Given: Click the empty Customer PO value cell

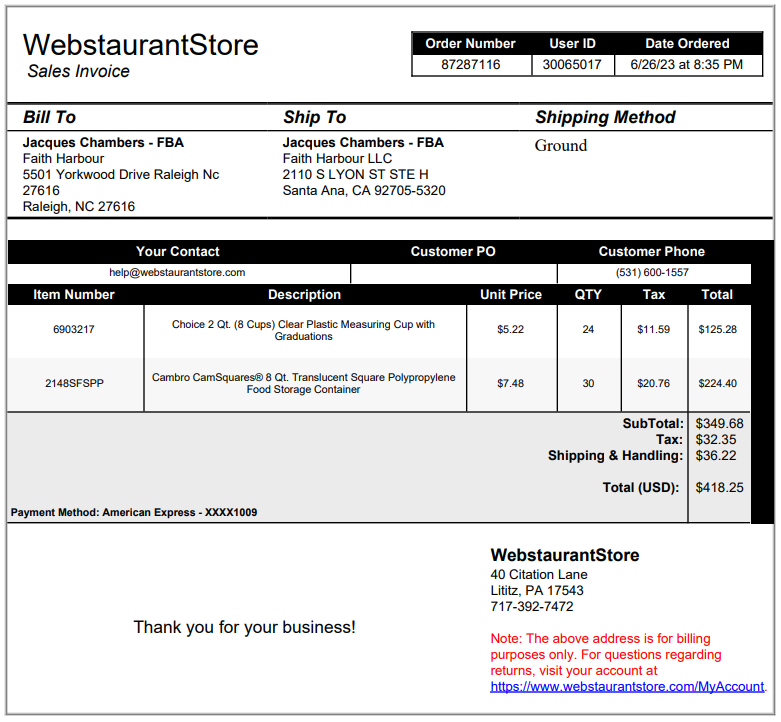Looking at the screenshot, I should coord(454,273).
